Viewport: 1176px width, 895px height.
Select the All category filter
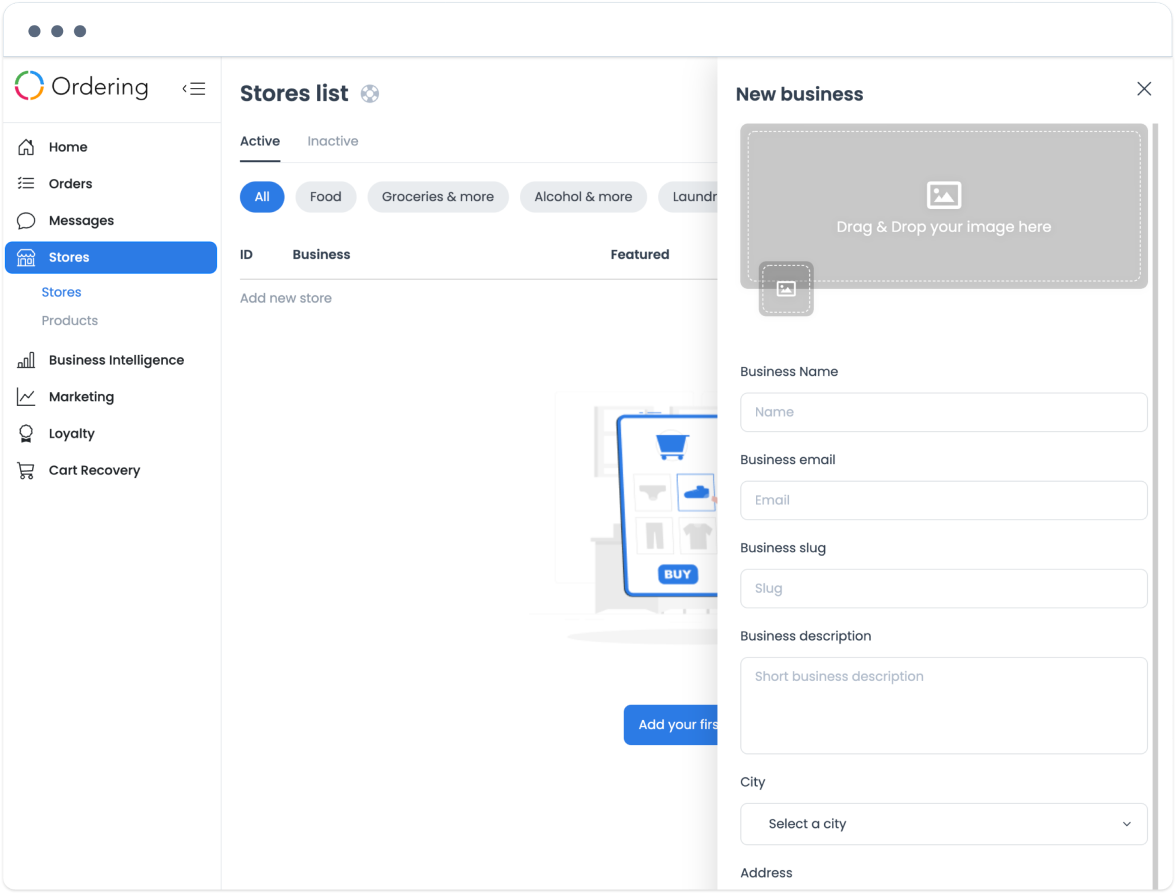point(262,197)
